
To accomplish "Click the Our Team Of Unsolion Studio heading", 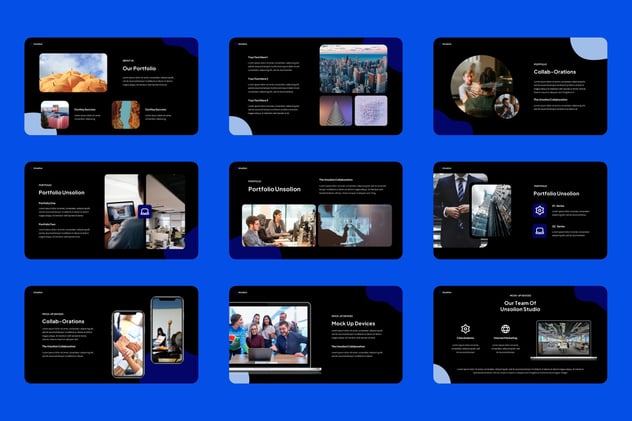I will [520, 306].
